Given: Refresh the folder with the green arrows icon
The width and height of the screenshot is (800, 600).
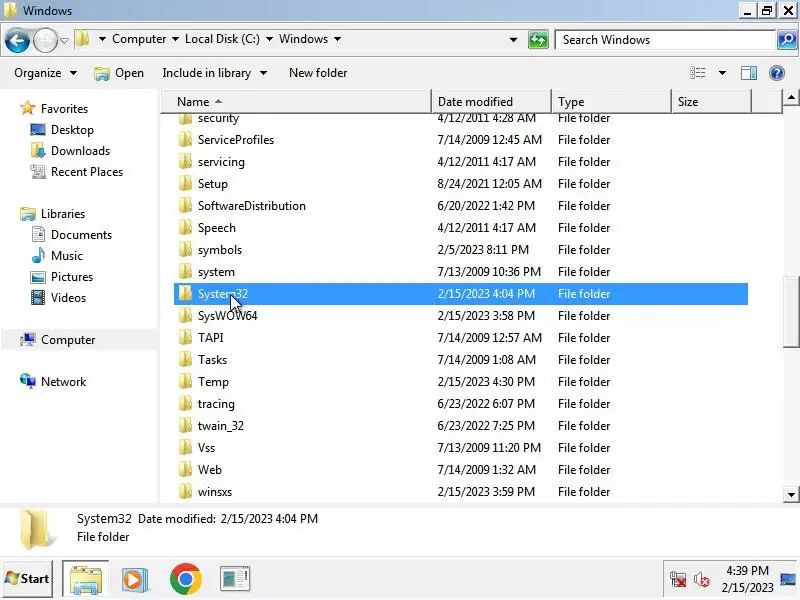Looking at the screenshot, I should tap(538, 40).
